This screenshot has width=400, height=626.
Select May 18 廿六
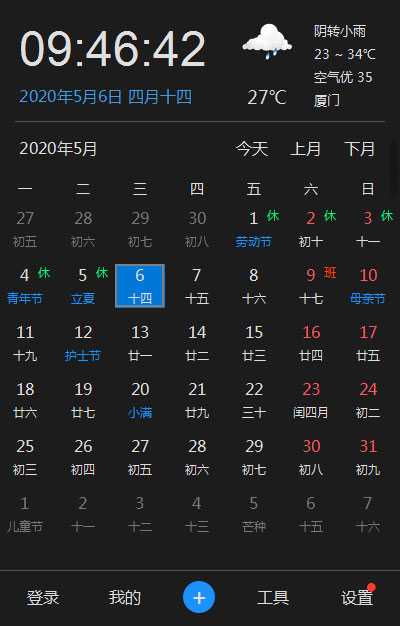[x=25, y=400]
